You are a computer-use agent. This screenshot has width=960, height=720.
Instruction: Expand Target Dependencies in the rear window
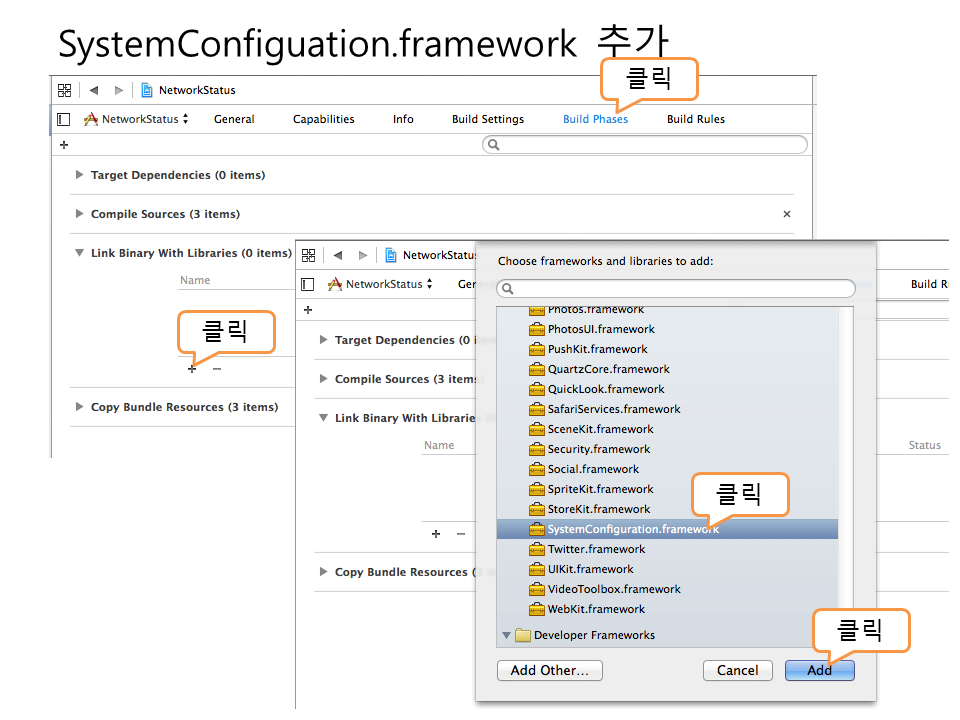[x=80, y=175]
